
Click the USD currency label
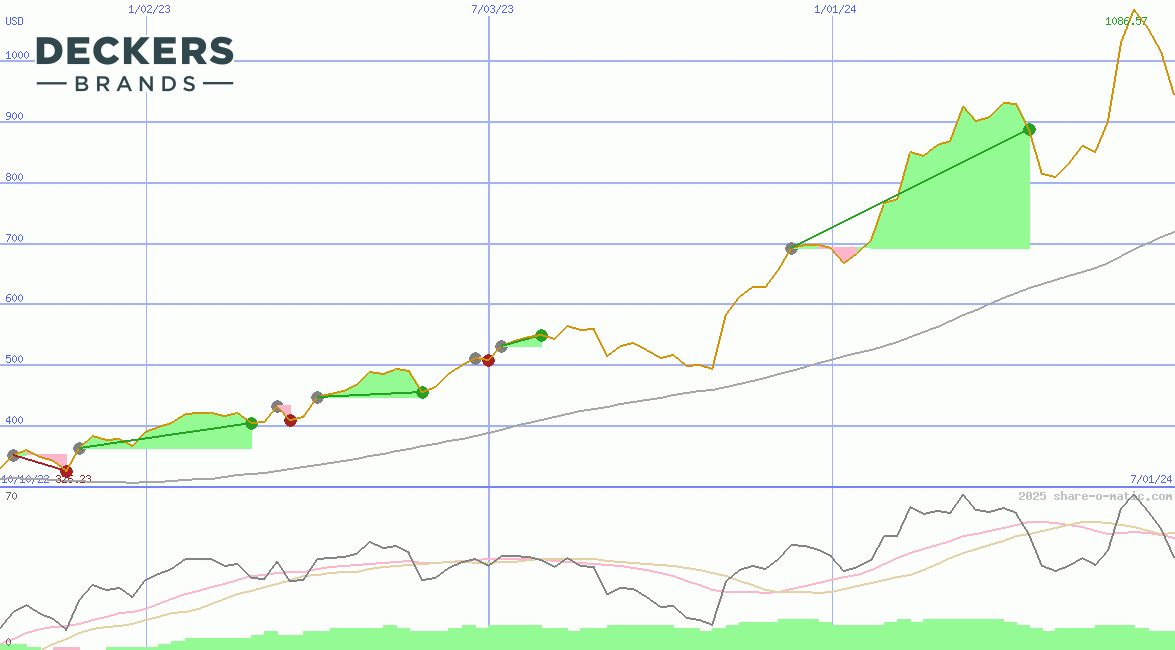click(15, 22)
